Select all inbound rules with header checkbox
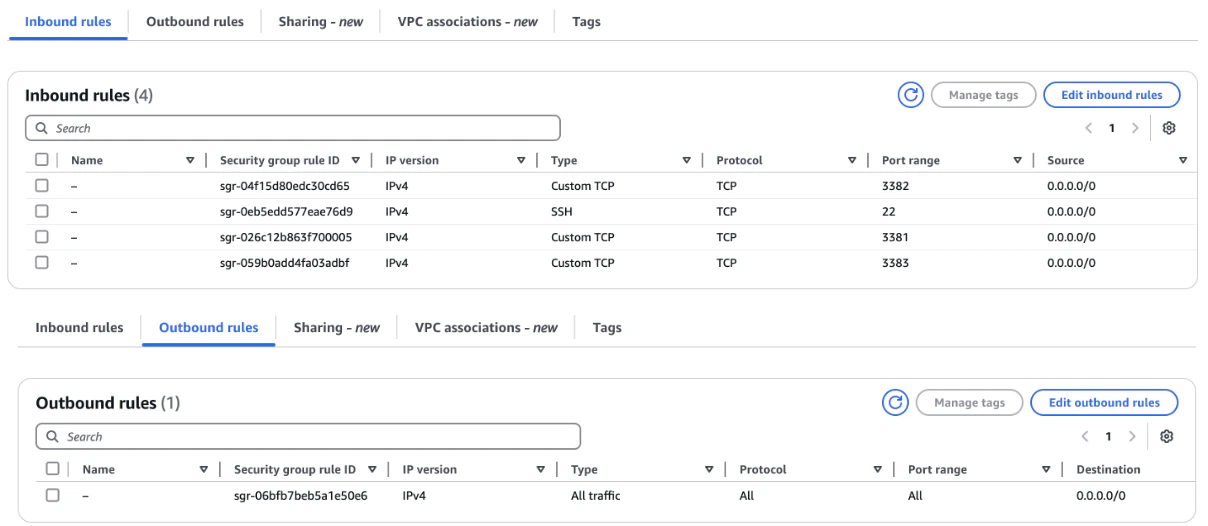 pos(42,160)
